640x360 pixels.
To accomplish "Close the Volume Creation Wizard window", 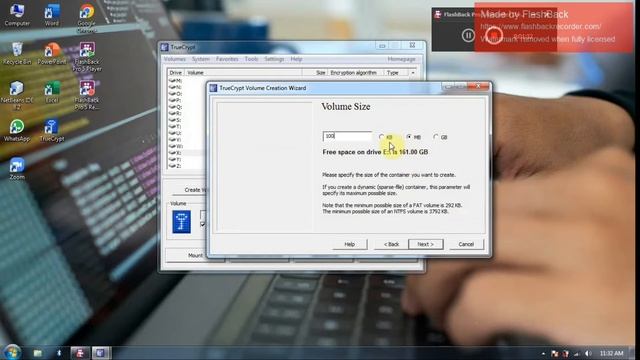I will pos(478,87).
